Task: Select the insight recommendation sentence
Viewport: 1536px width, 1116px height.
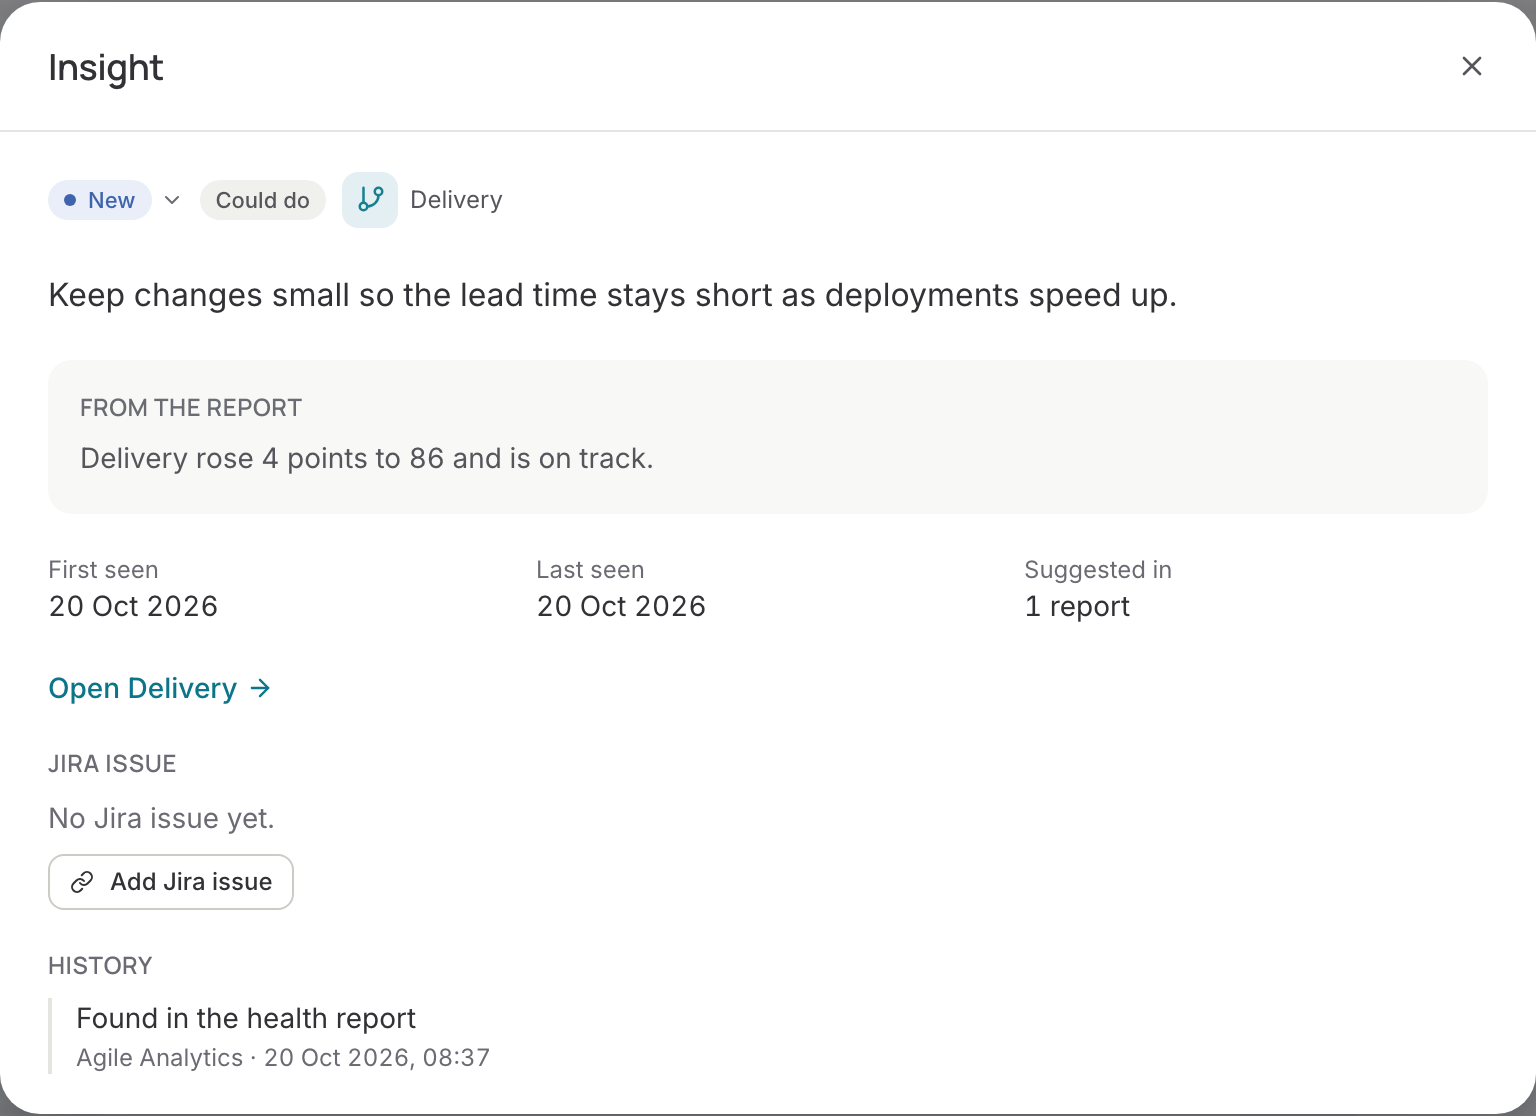Action: click(x=613, y=296)
